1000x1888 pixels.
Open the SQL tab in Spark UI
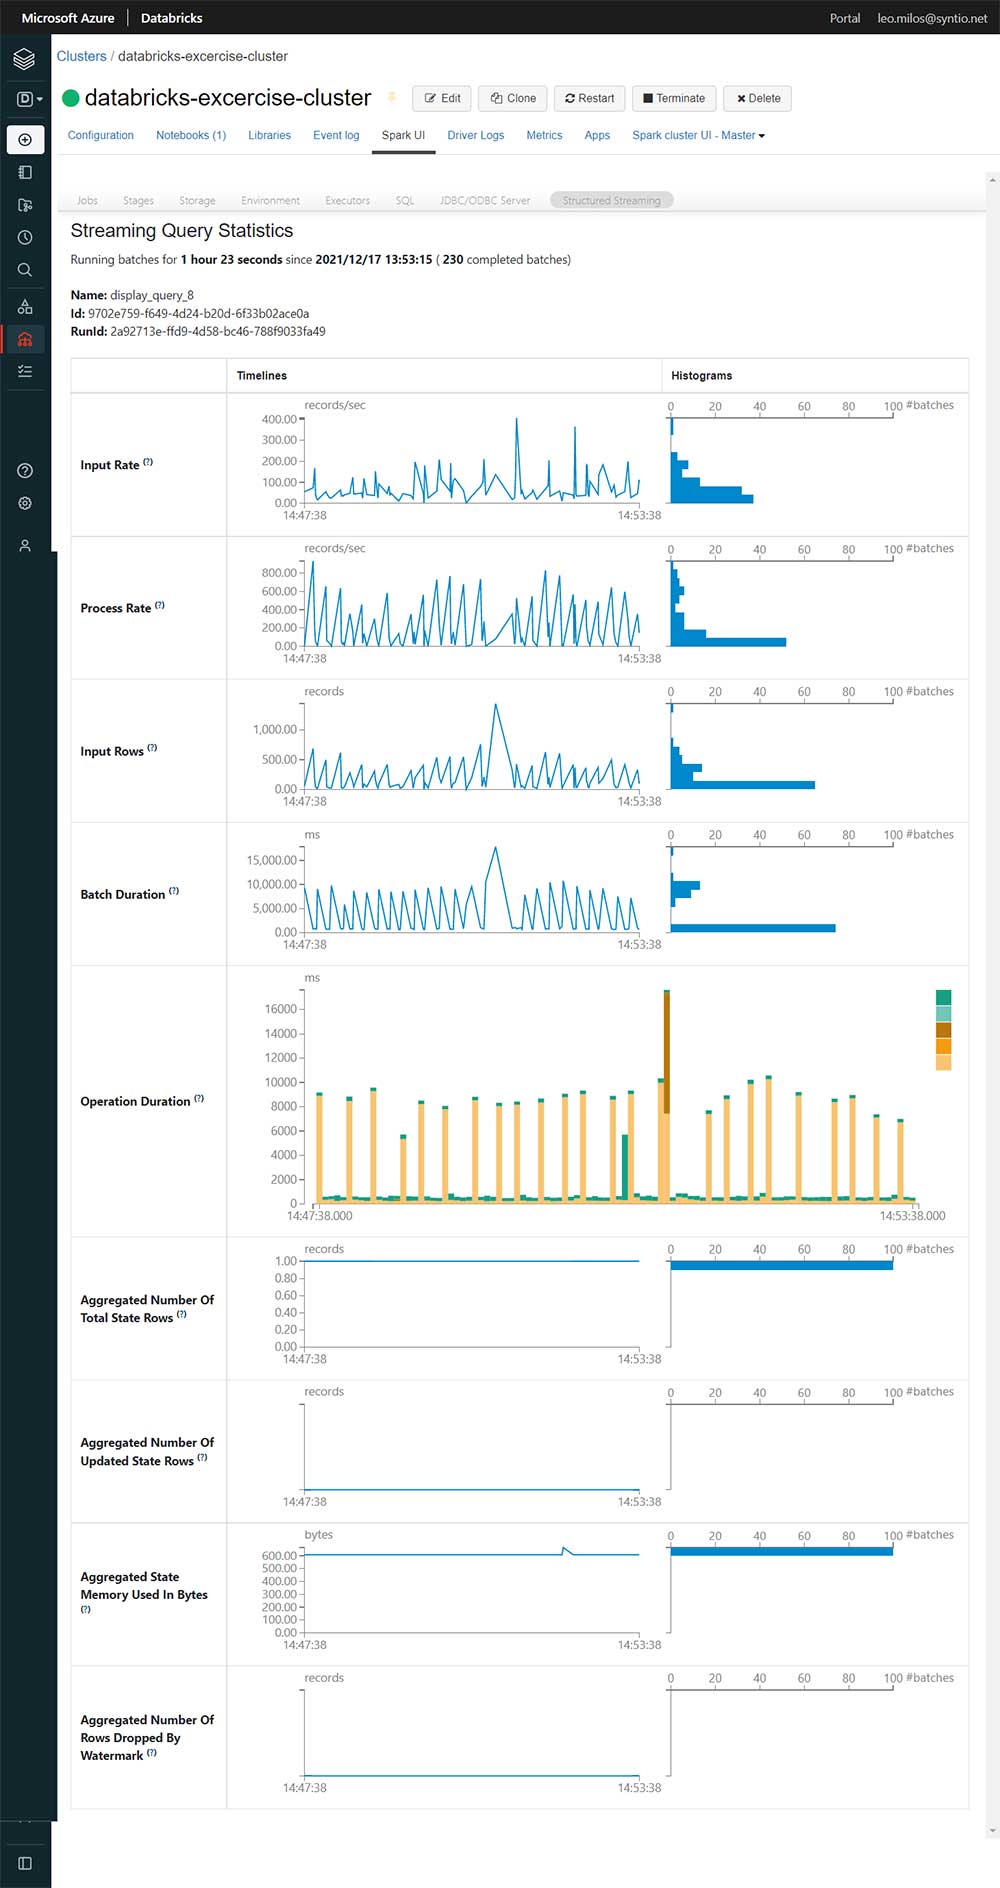[404, 200]
